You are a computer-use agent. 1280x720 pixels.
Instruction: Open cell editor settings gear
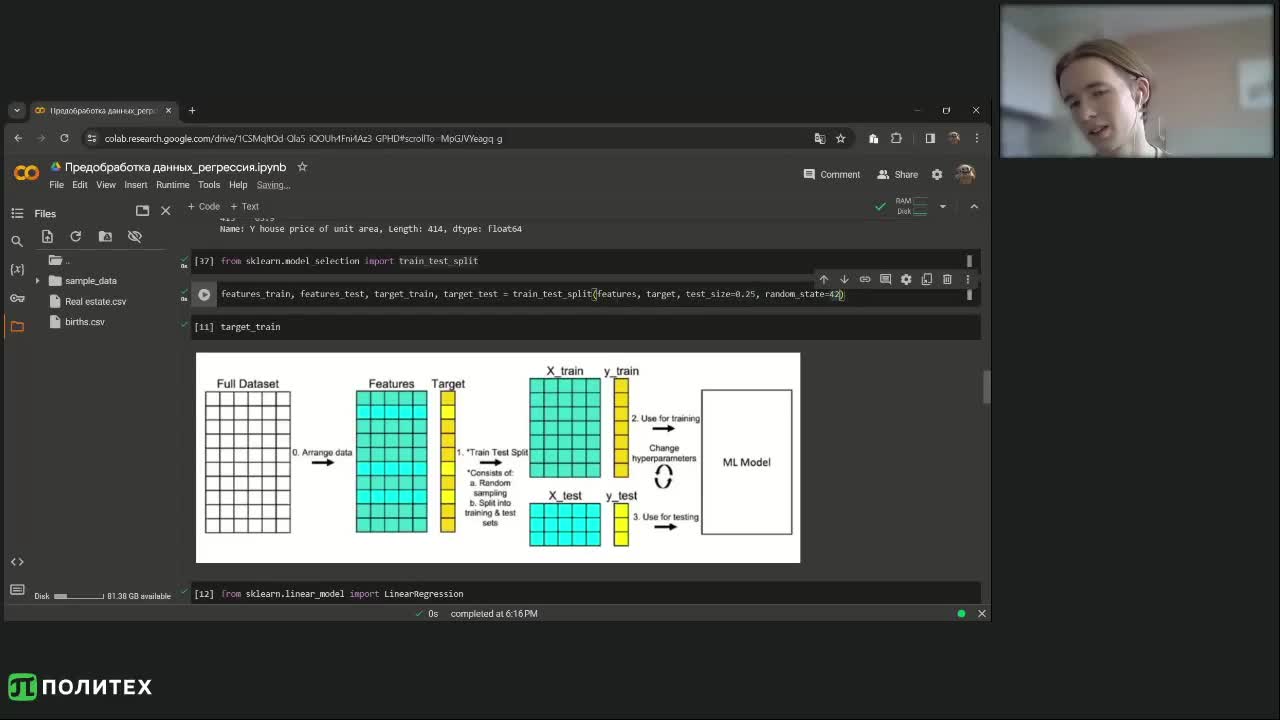pyautogui.click(x=906, y=279)
